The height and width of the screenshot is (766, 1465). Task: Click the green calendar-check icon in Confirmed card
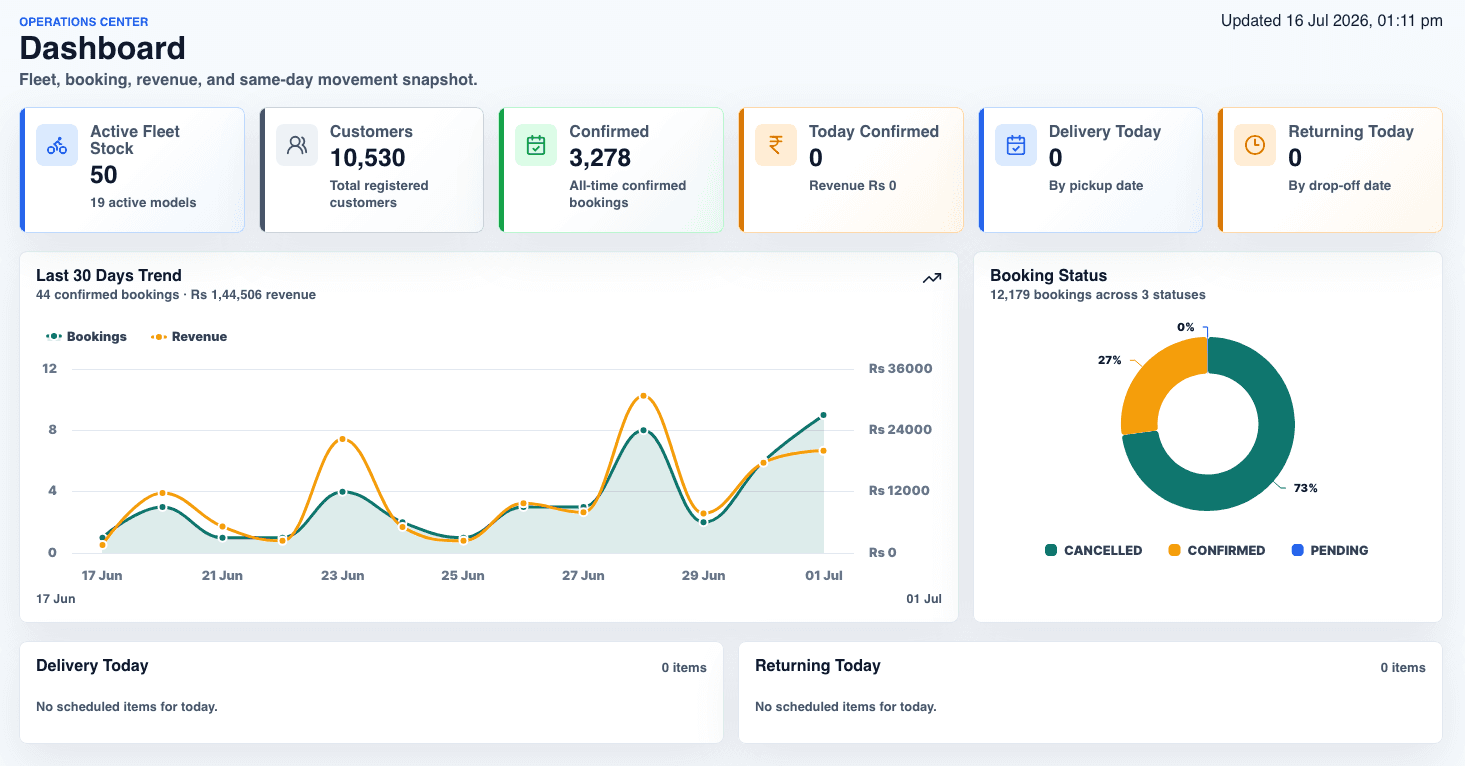(x=536, y=145)
